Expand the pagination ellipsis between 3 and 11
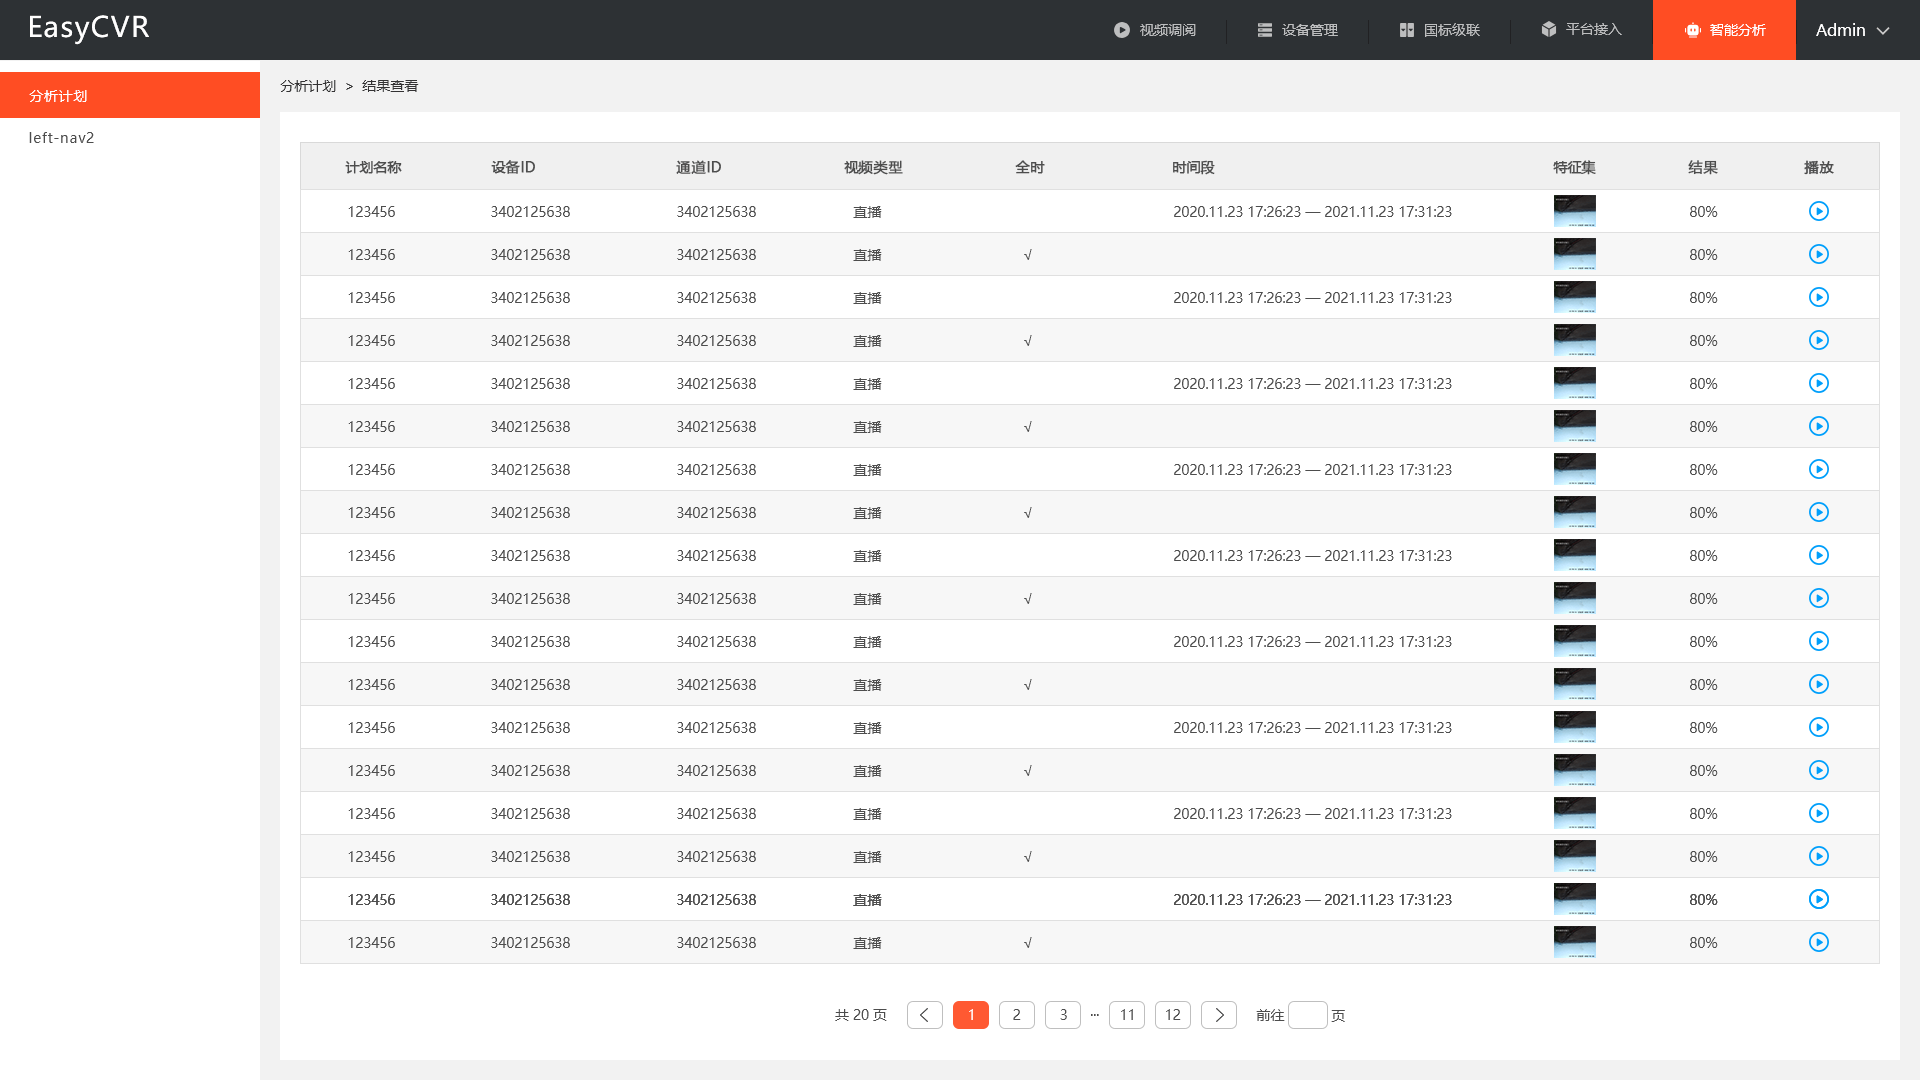This screenshot has height=1080, width=1920. tap(1094, 1015)
